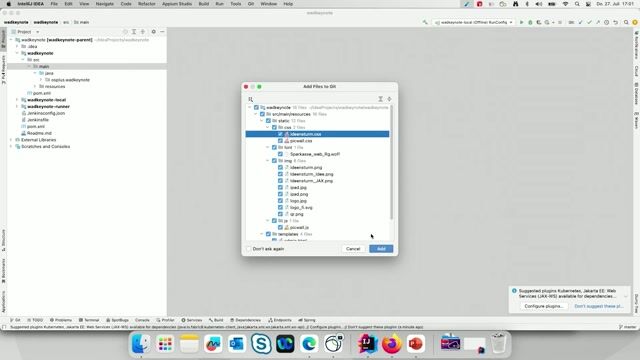640x360 pixels.
Task: Open the Refactor menu
Action: 147,4
